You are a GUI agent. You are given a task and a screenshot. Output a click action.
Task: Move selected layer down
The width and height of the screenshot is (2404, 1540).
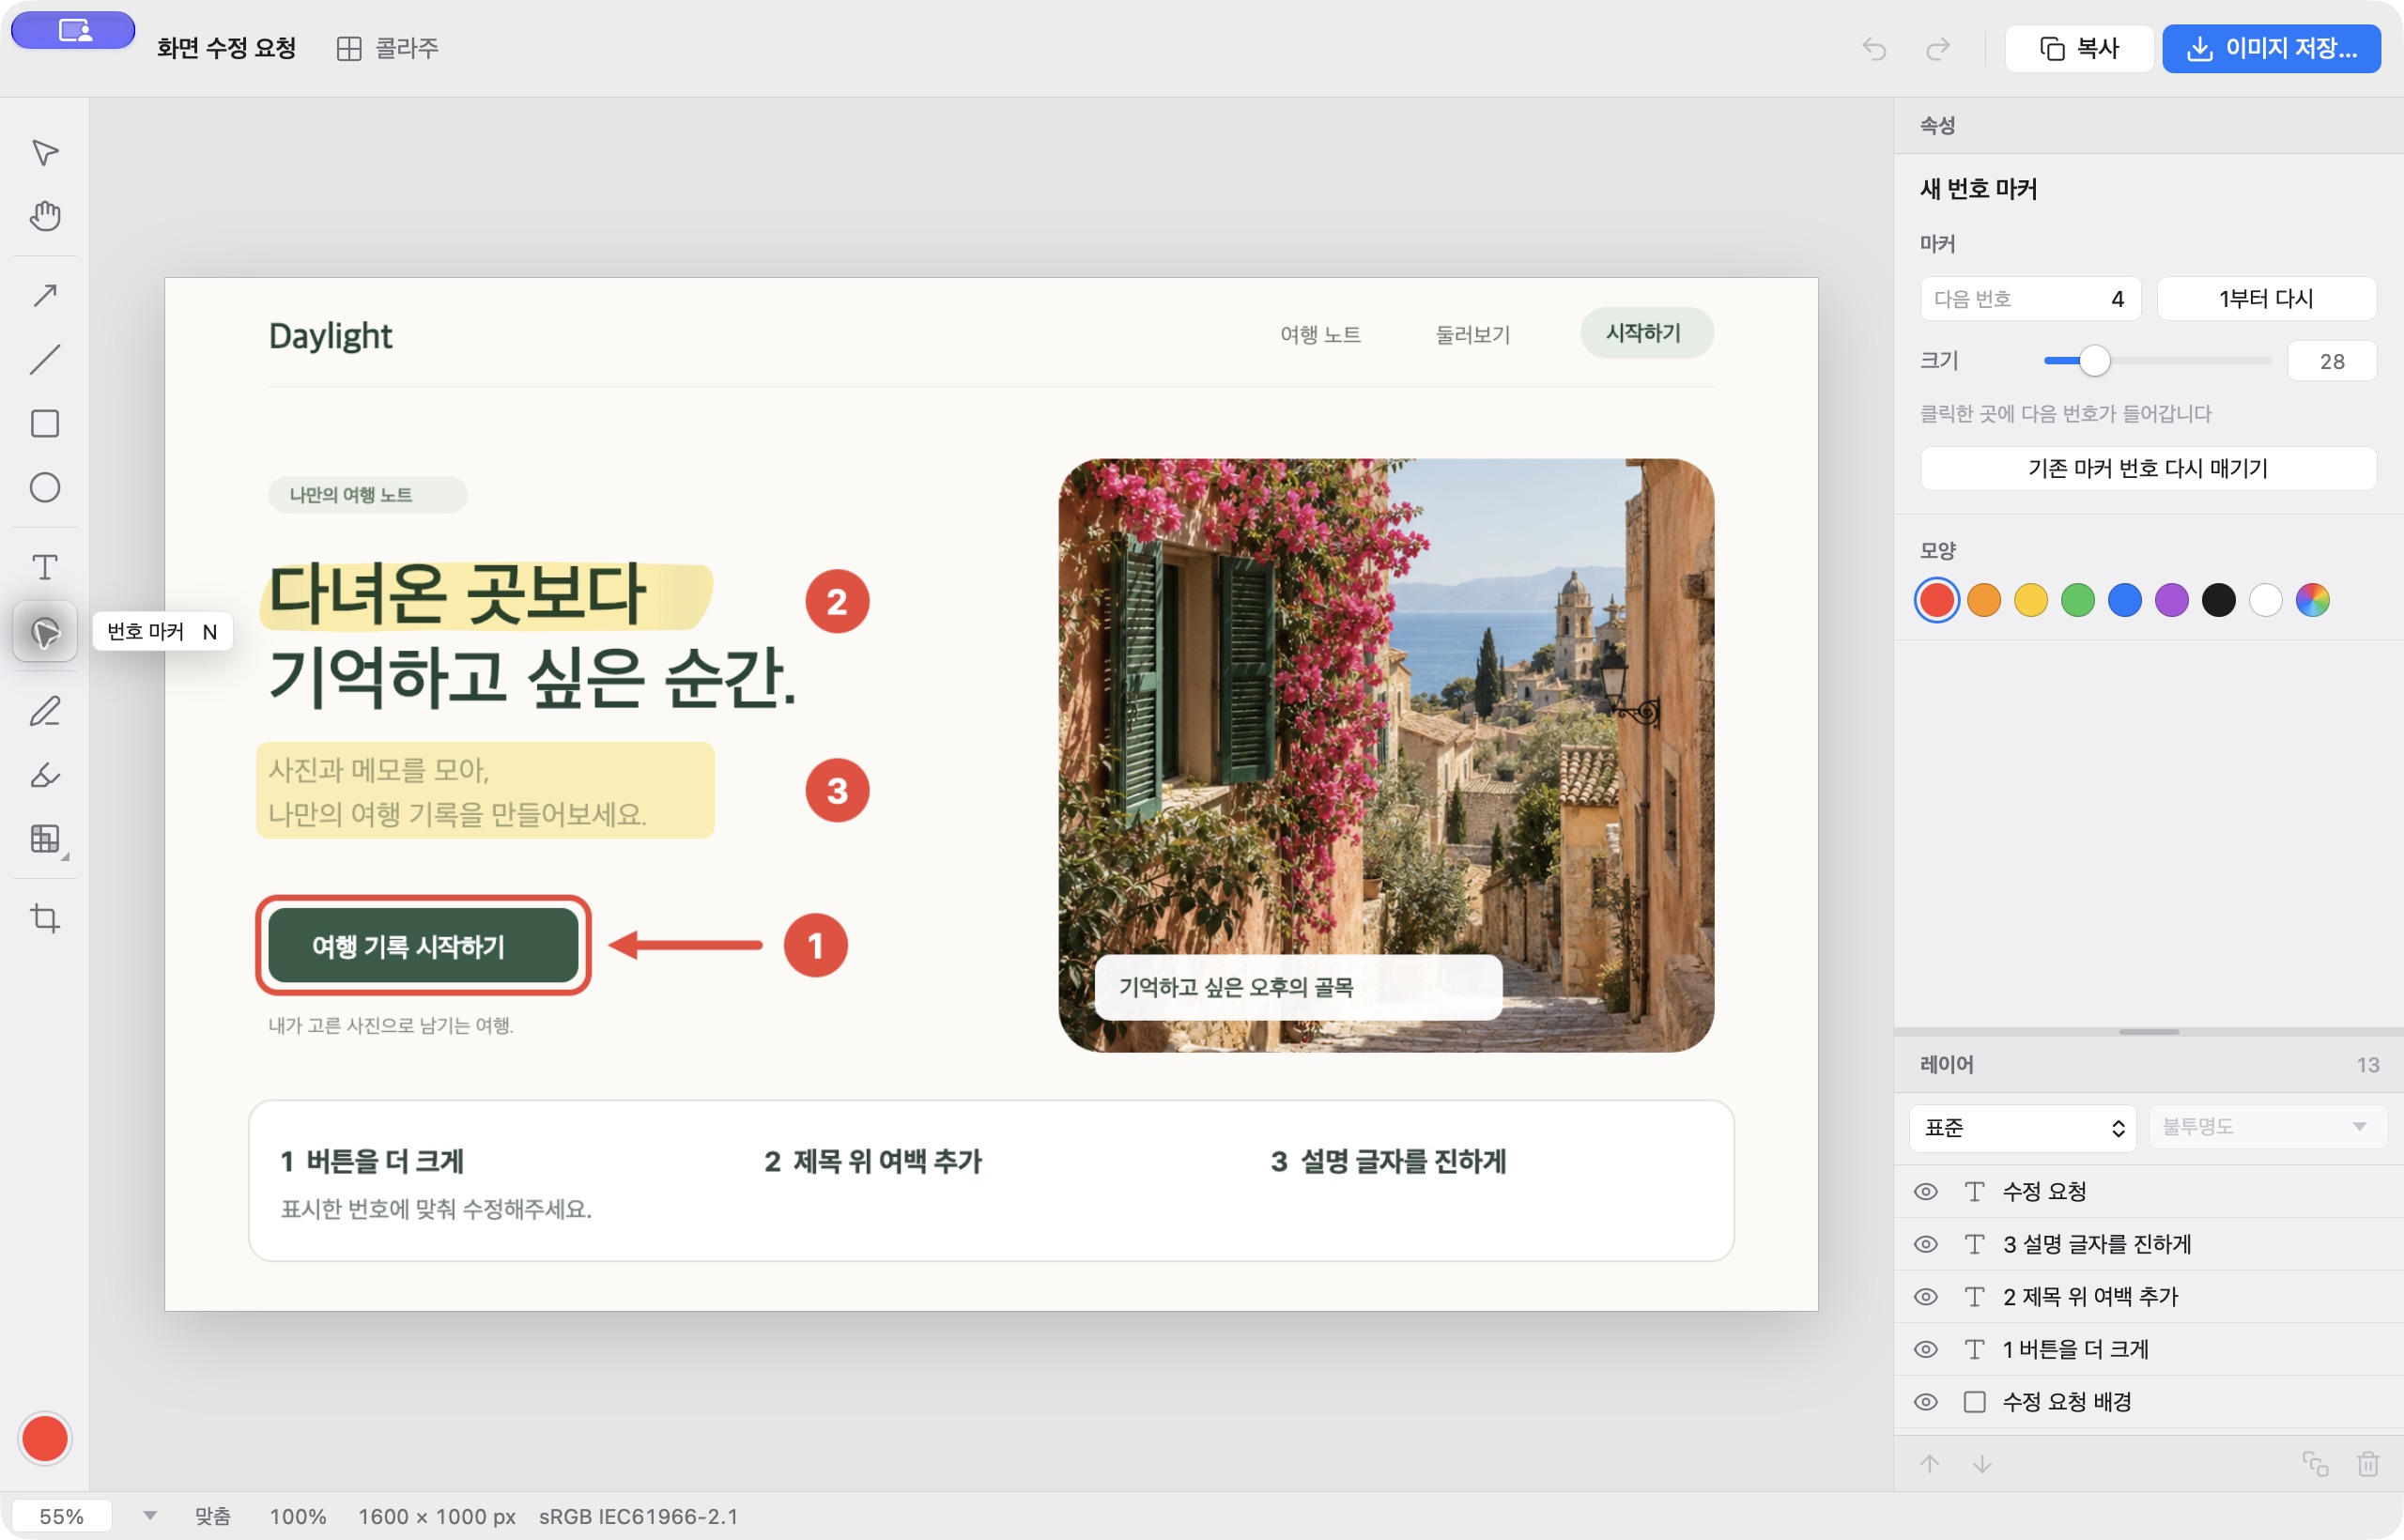pos(1982,1464)
